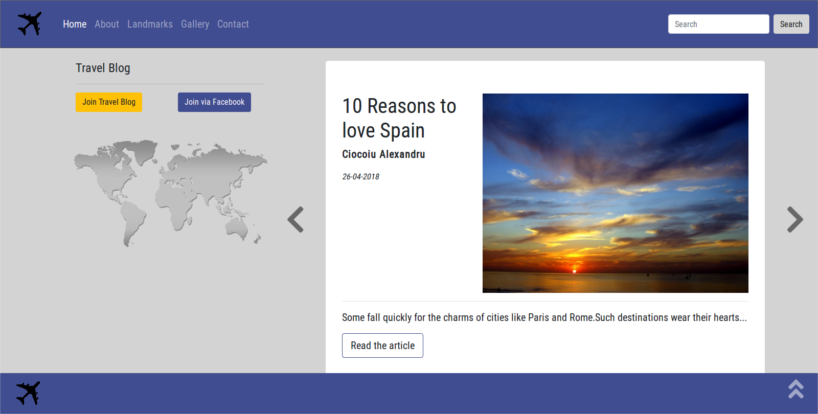The width and height of the screenshot is (818, 414).
Task: Click the sunset photo in the article
Action: 615,193
